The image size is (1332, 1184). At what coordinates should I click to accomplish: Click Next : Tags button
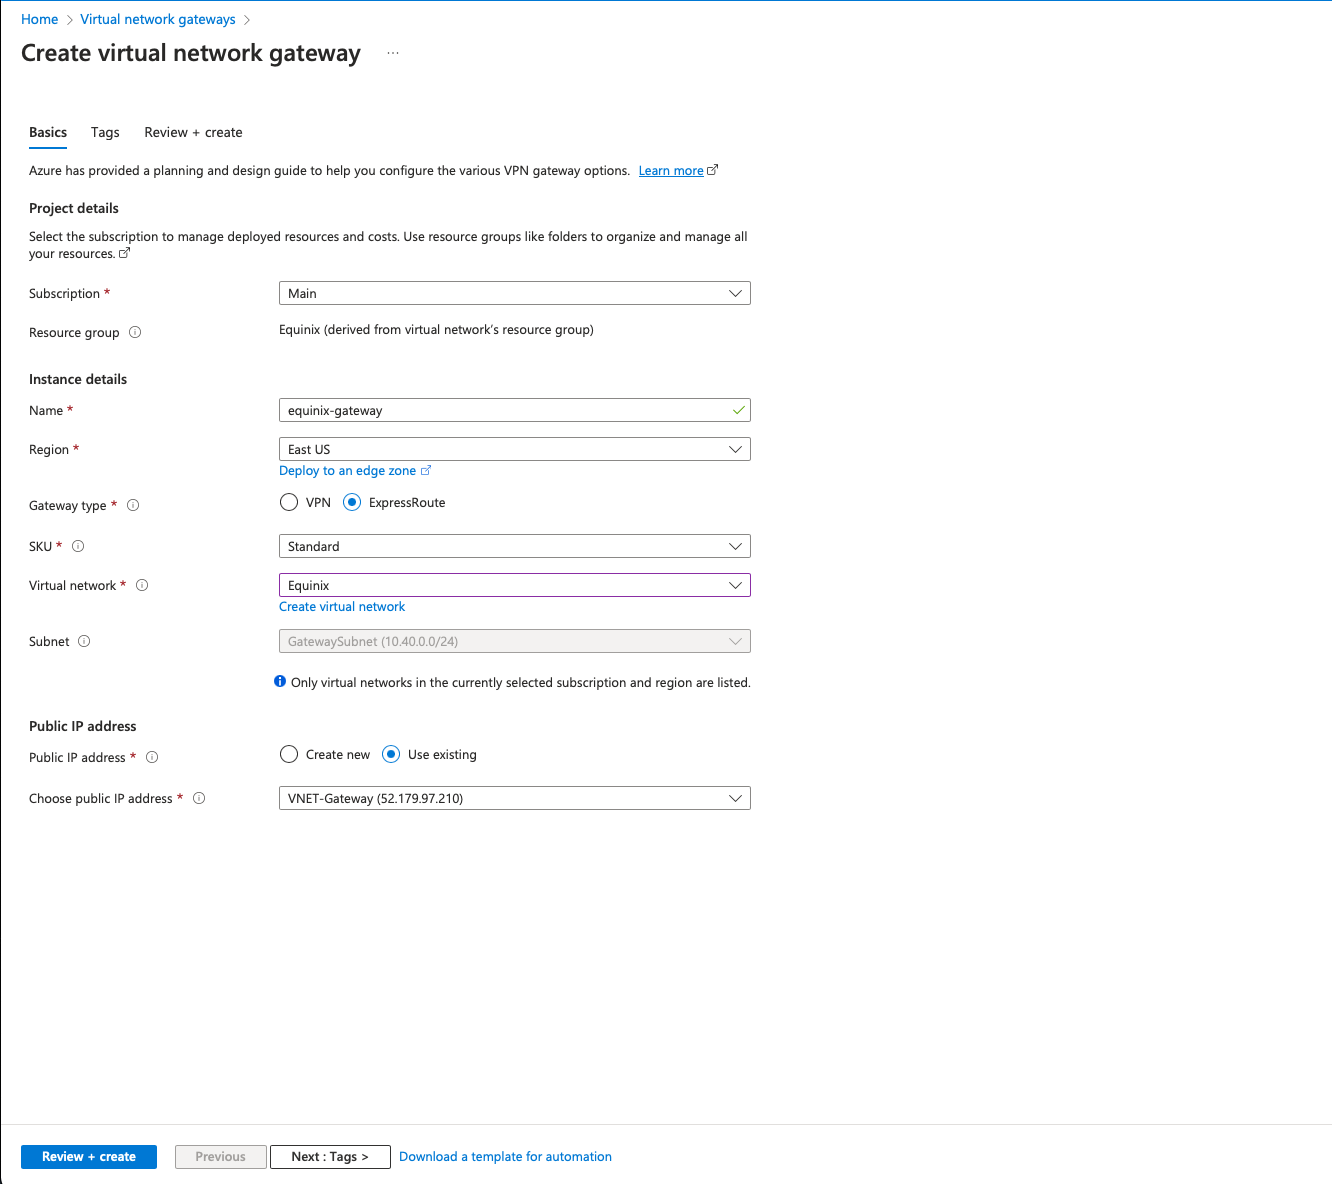click(330, 1157)
